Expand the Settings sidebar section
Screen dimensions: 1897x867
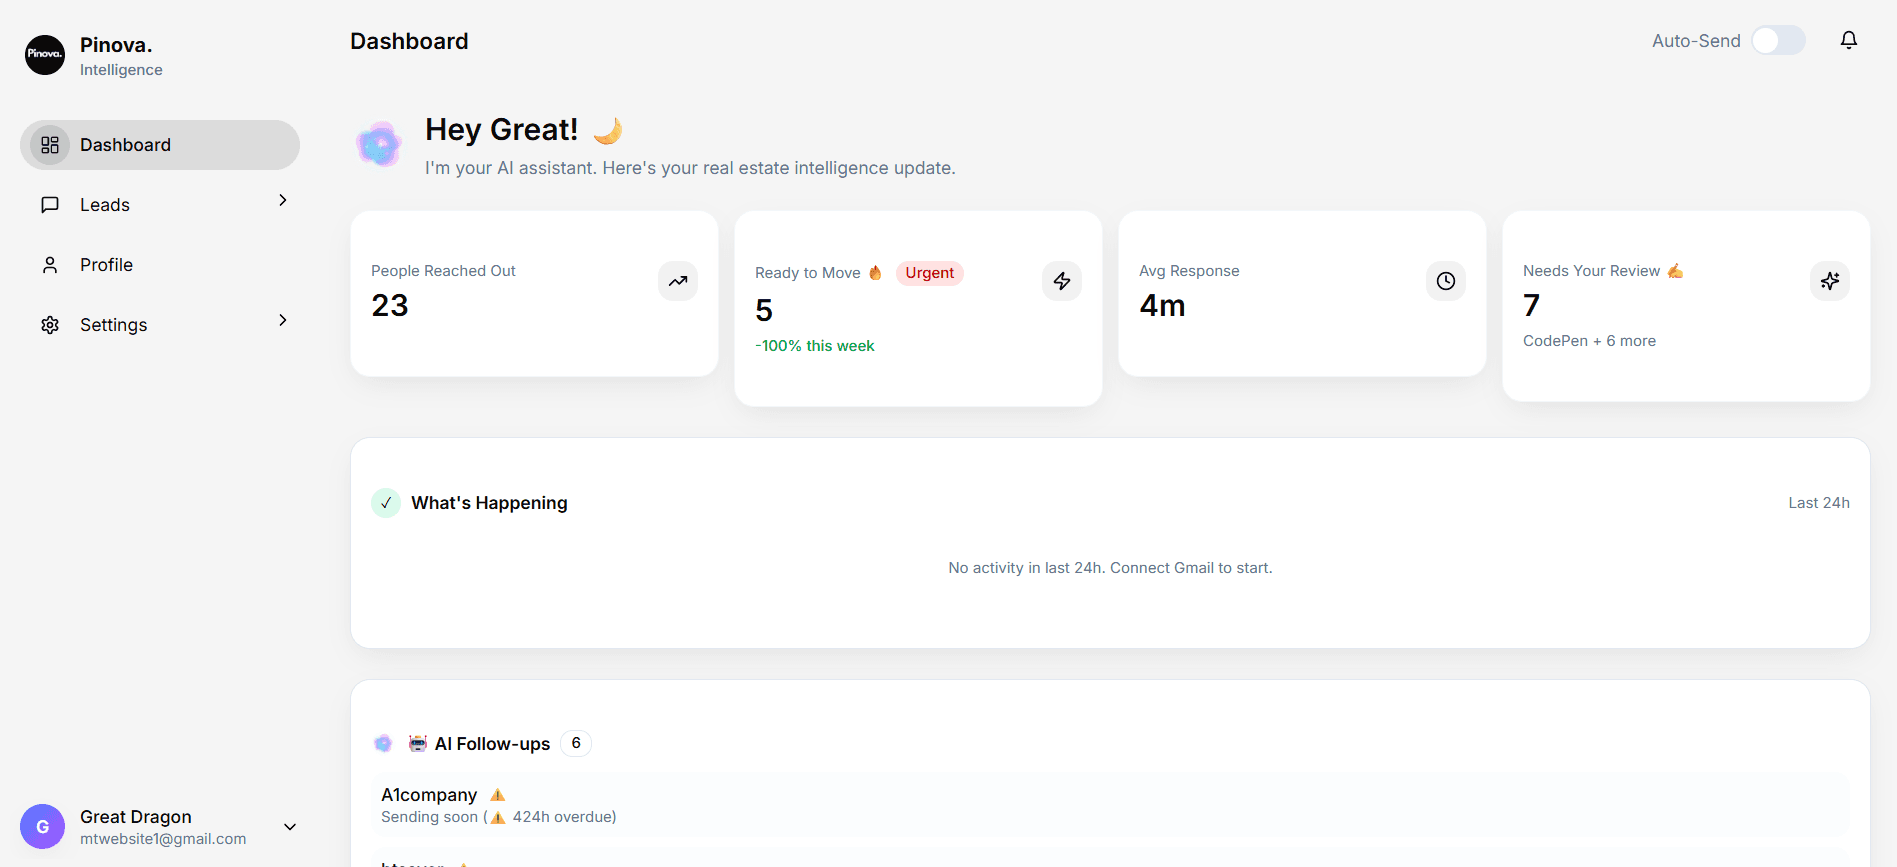click(x=282, y=320)
